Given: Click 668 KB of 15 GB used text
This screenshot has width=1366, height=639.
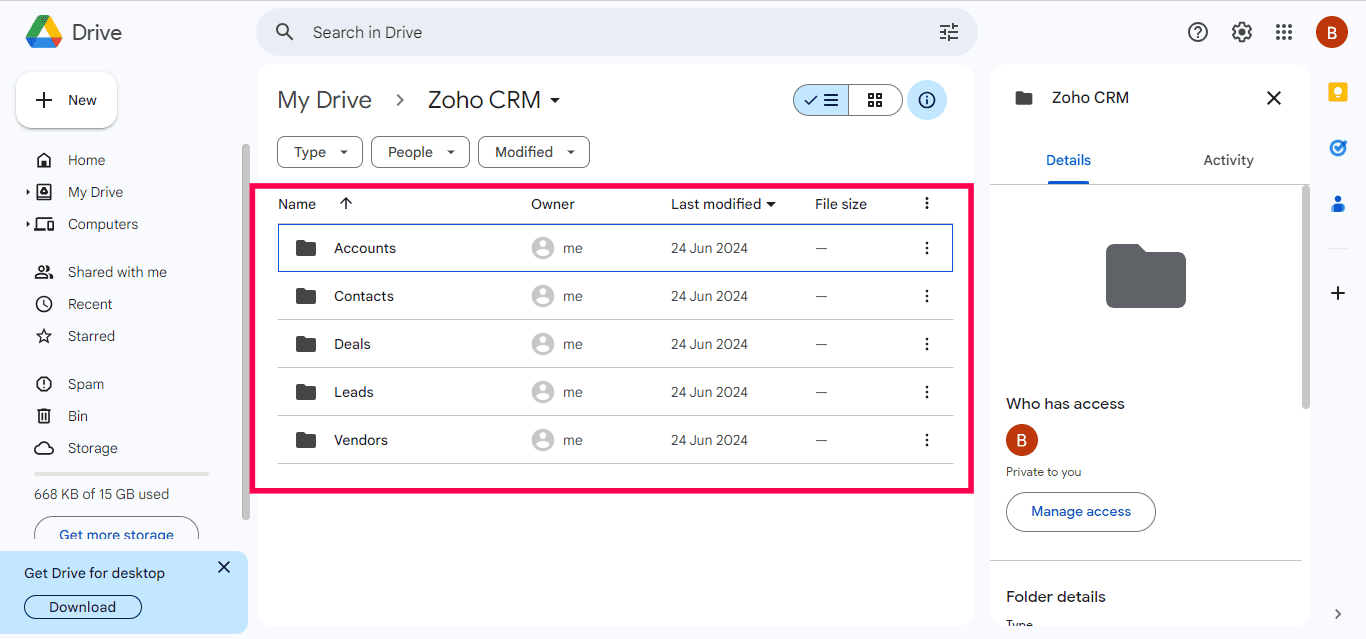Looking at the screenshot, I should tap(101, 494).
